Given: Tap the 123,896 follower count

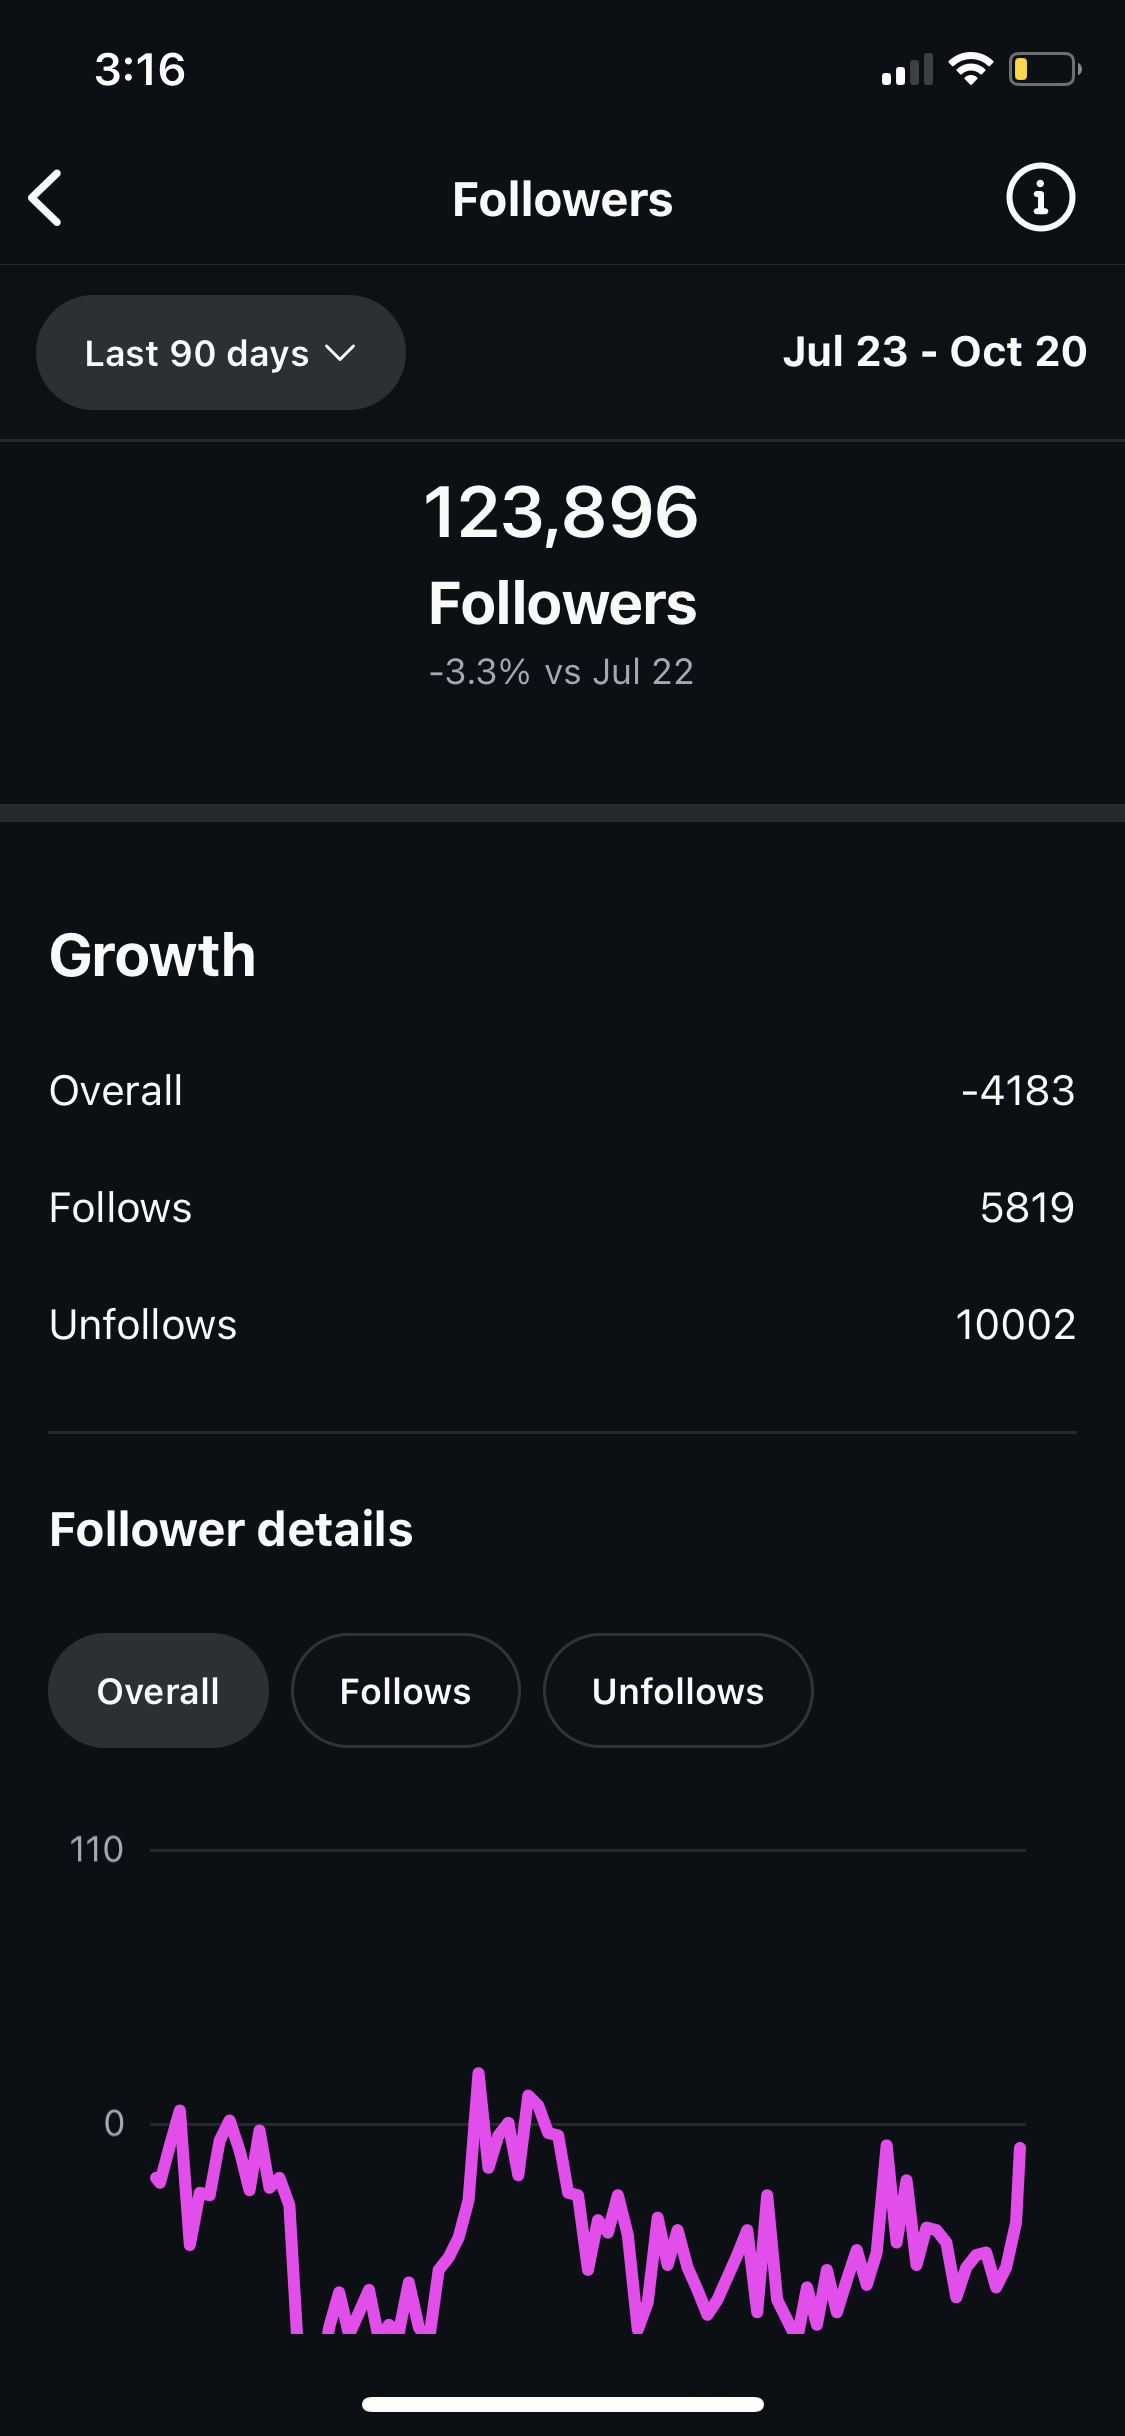Looking at the screenshot, I should pyautogui.click(x=561, y=512).
